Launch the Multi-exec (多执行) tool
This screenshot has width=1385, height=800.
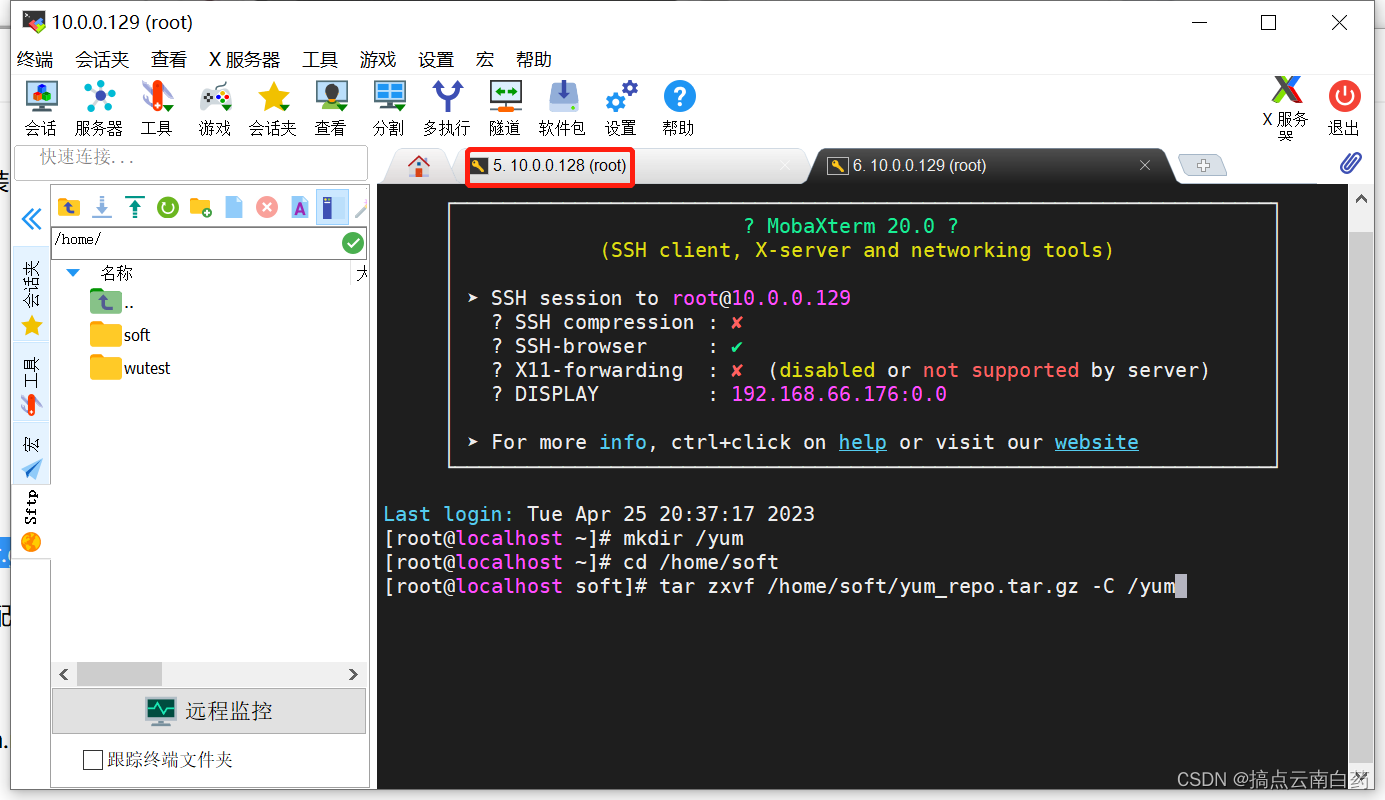[x=447, y=97]
